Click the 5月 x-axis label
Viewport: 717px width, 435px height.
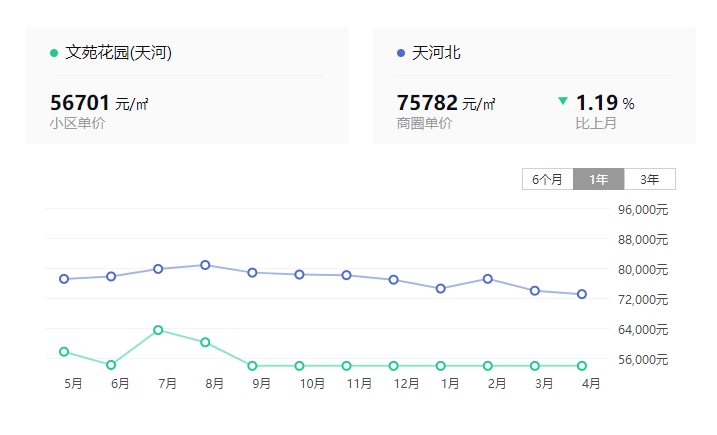[x=73, y=383]
